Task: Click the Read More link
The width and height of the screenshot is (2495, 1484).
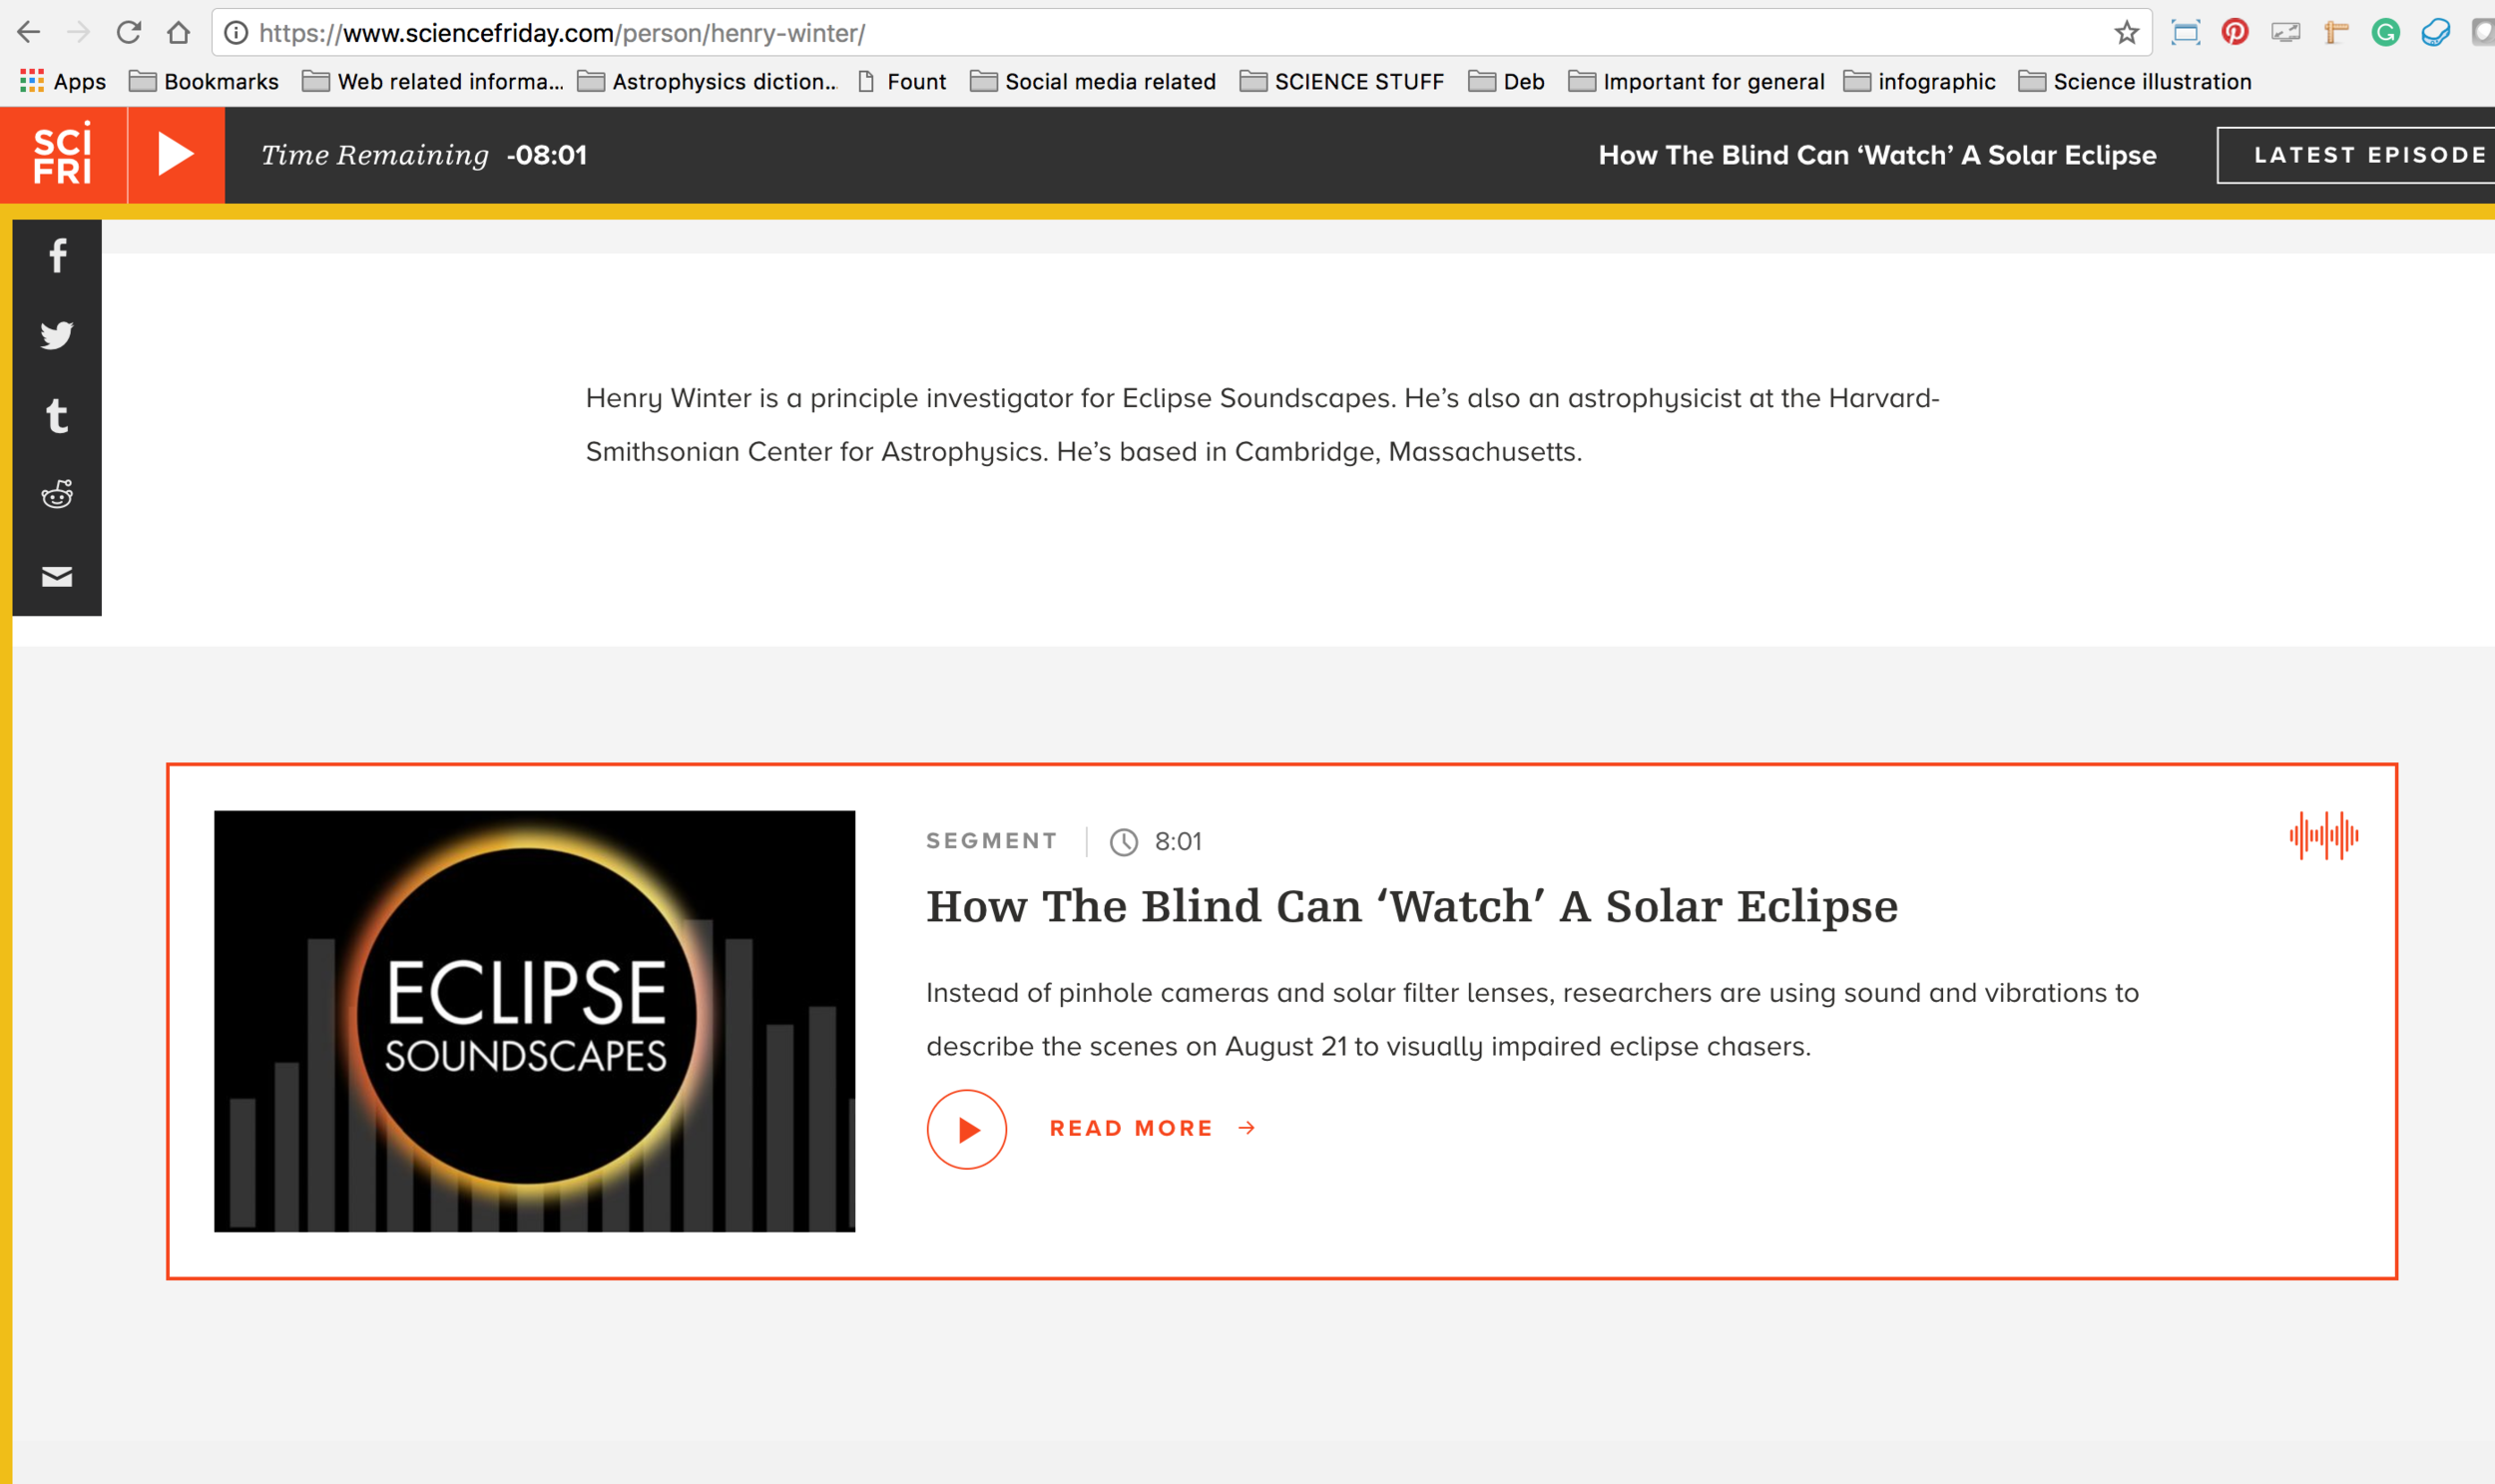Action: pyautogui.click(x=1152, y=1129)
